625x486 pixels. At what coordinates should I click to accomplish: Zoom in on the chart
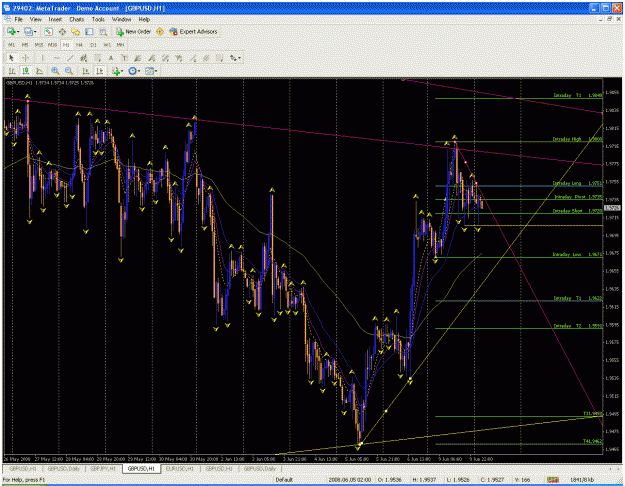[x=55, y=71]
